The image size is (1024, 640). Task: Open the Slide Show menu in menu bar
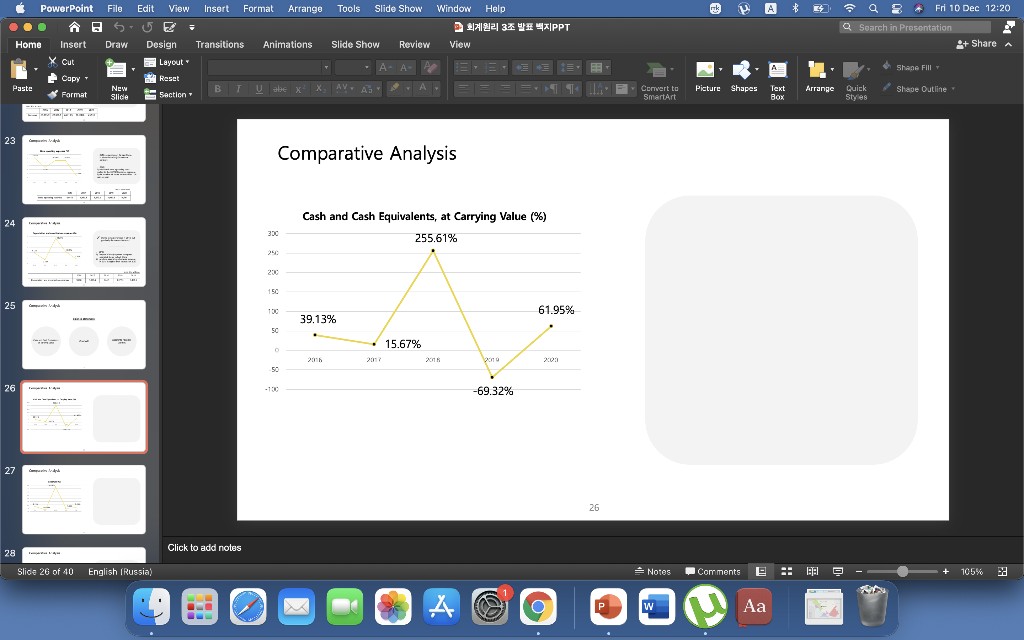click(x=398, y=7)
